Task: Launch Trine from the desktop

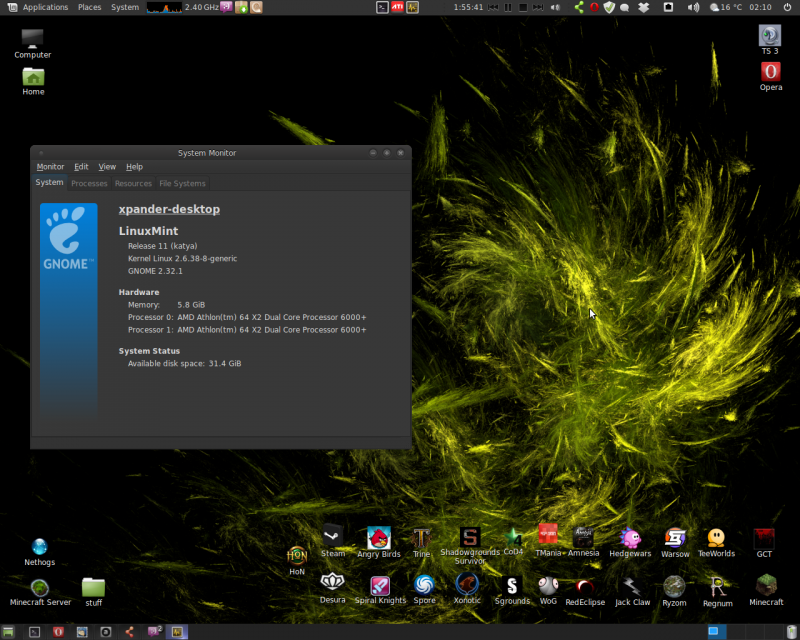Action: click(x=421, y=543)
